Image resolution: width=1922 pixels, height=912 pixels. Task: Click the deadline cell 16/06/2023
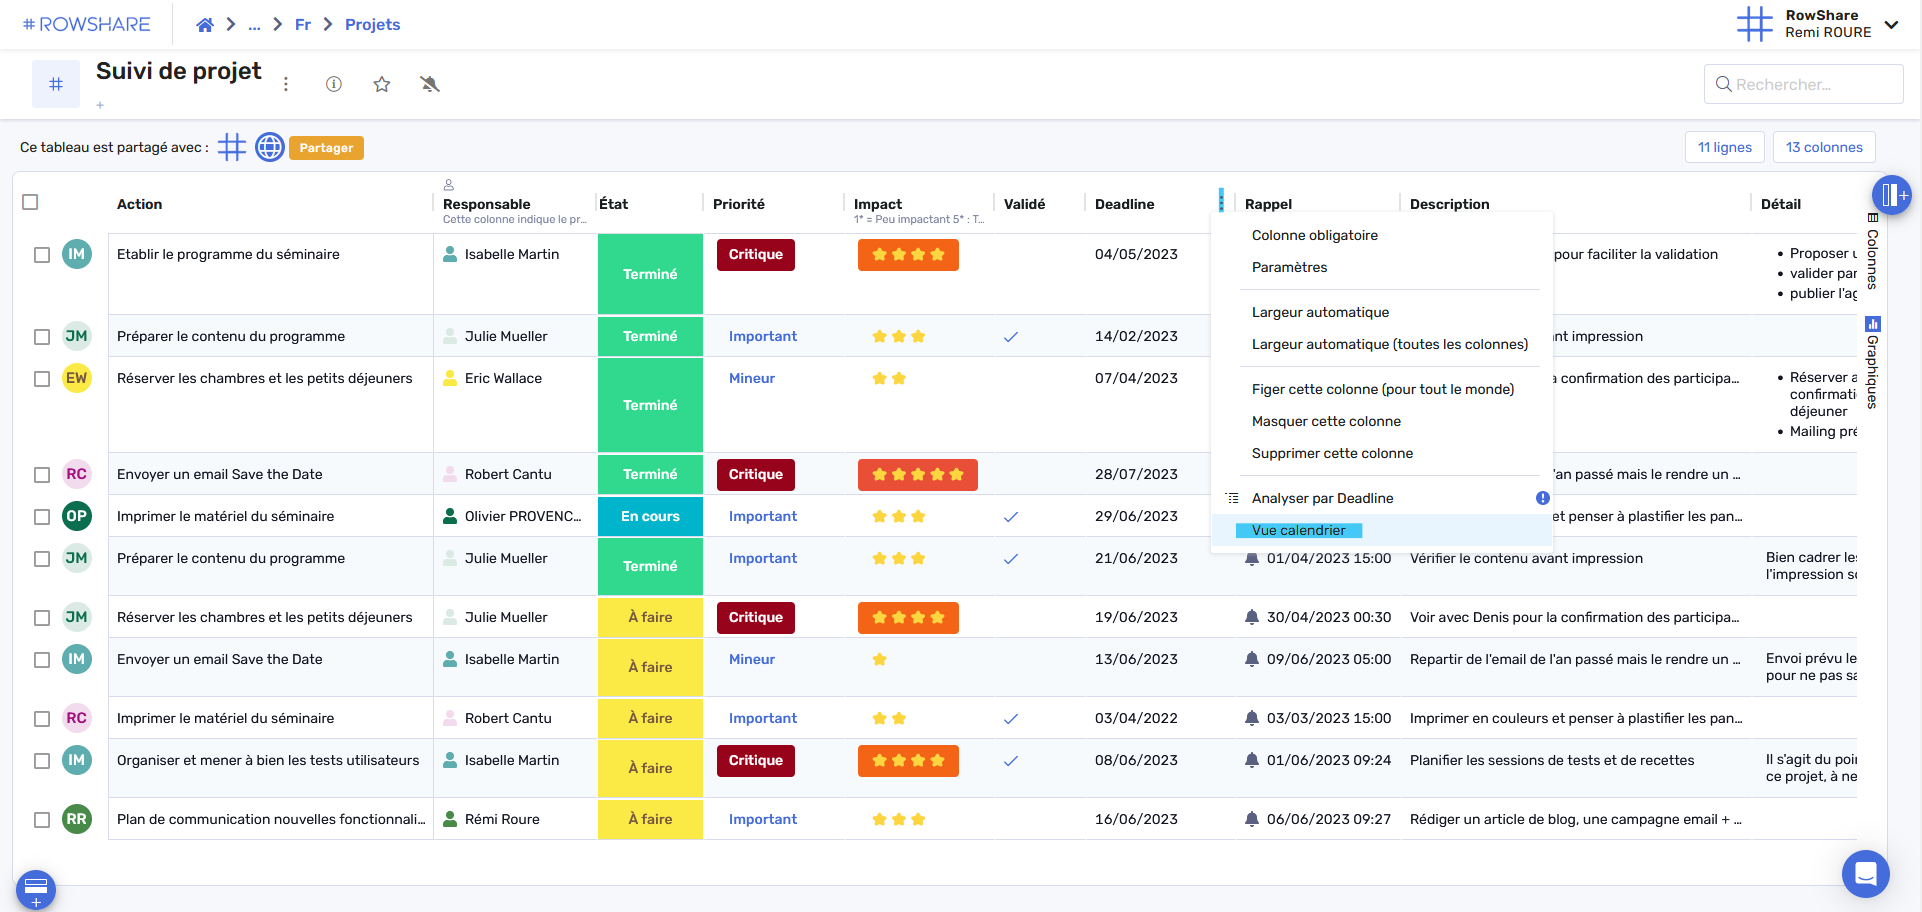click(1136, 819)
